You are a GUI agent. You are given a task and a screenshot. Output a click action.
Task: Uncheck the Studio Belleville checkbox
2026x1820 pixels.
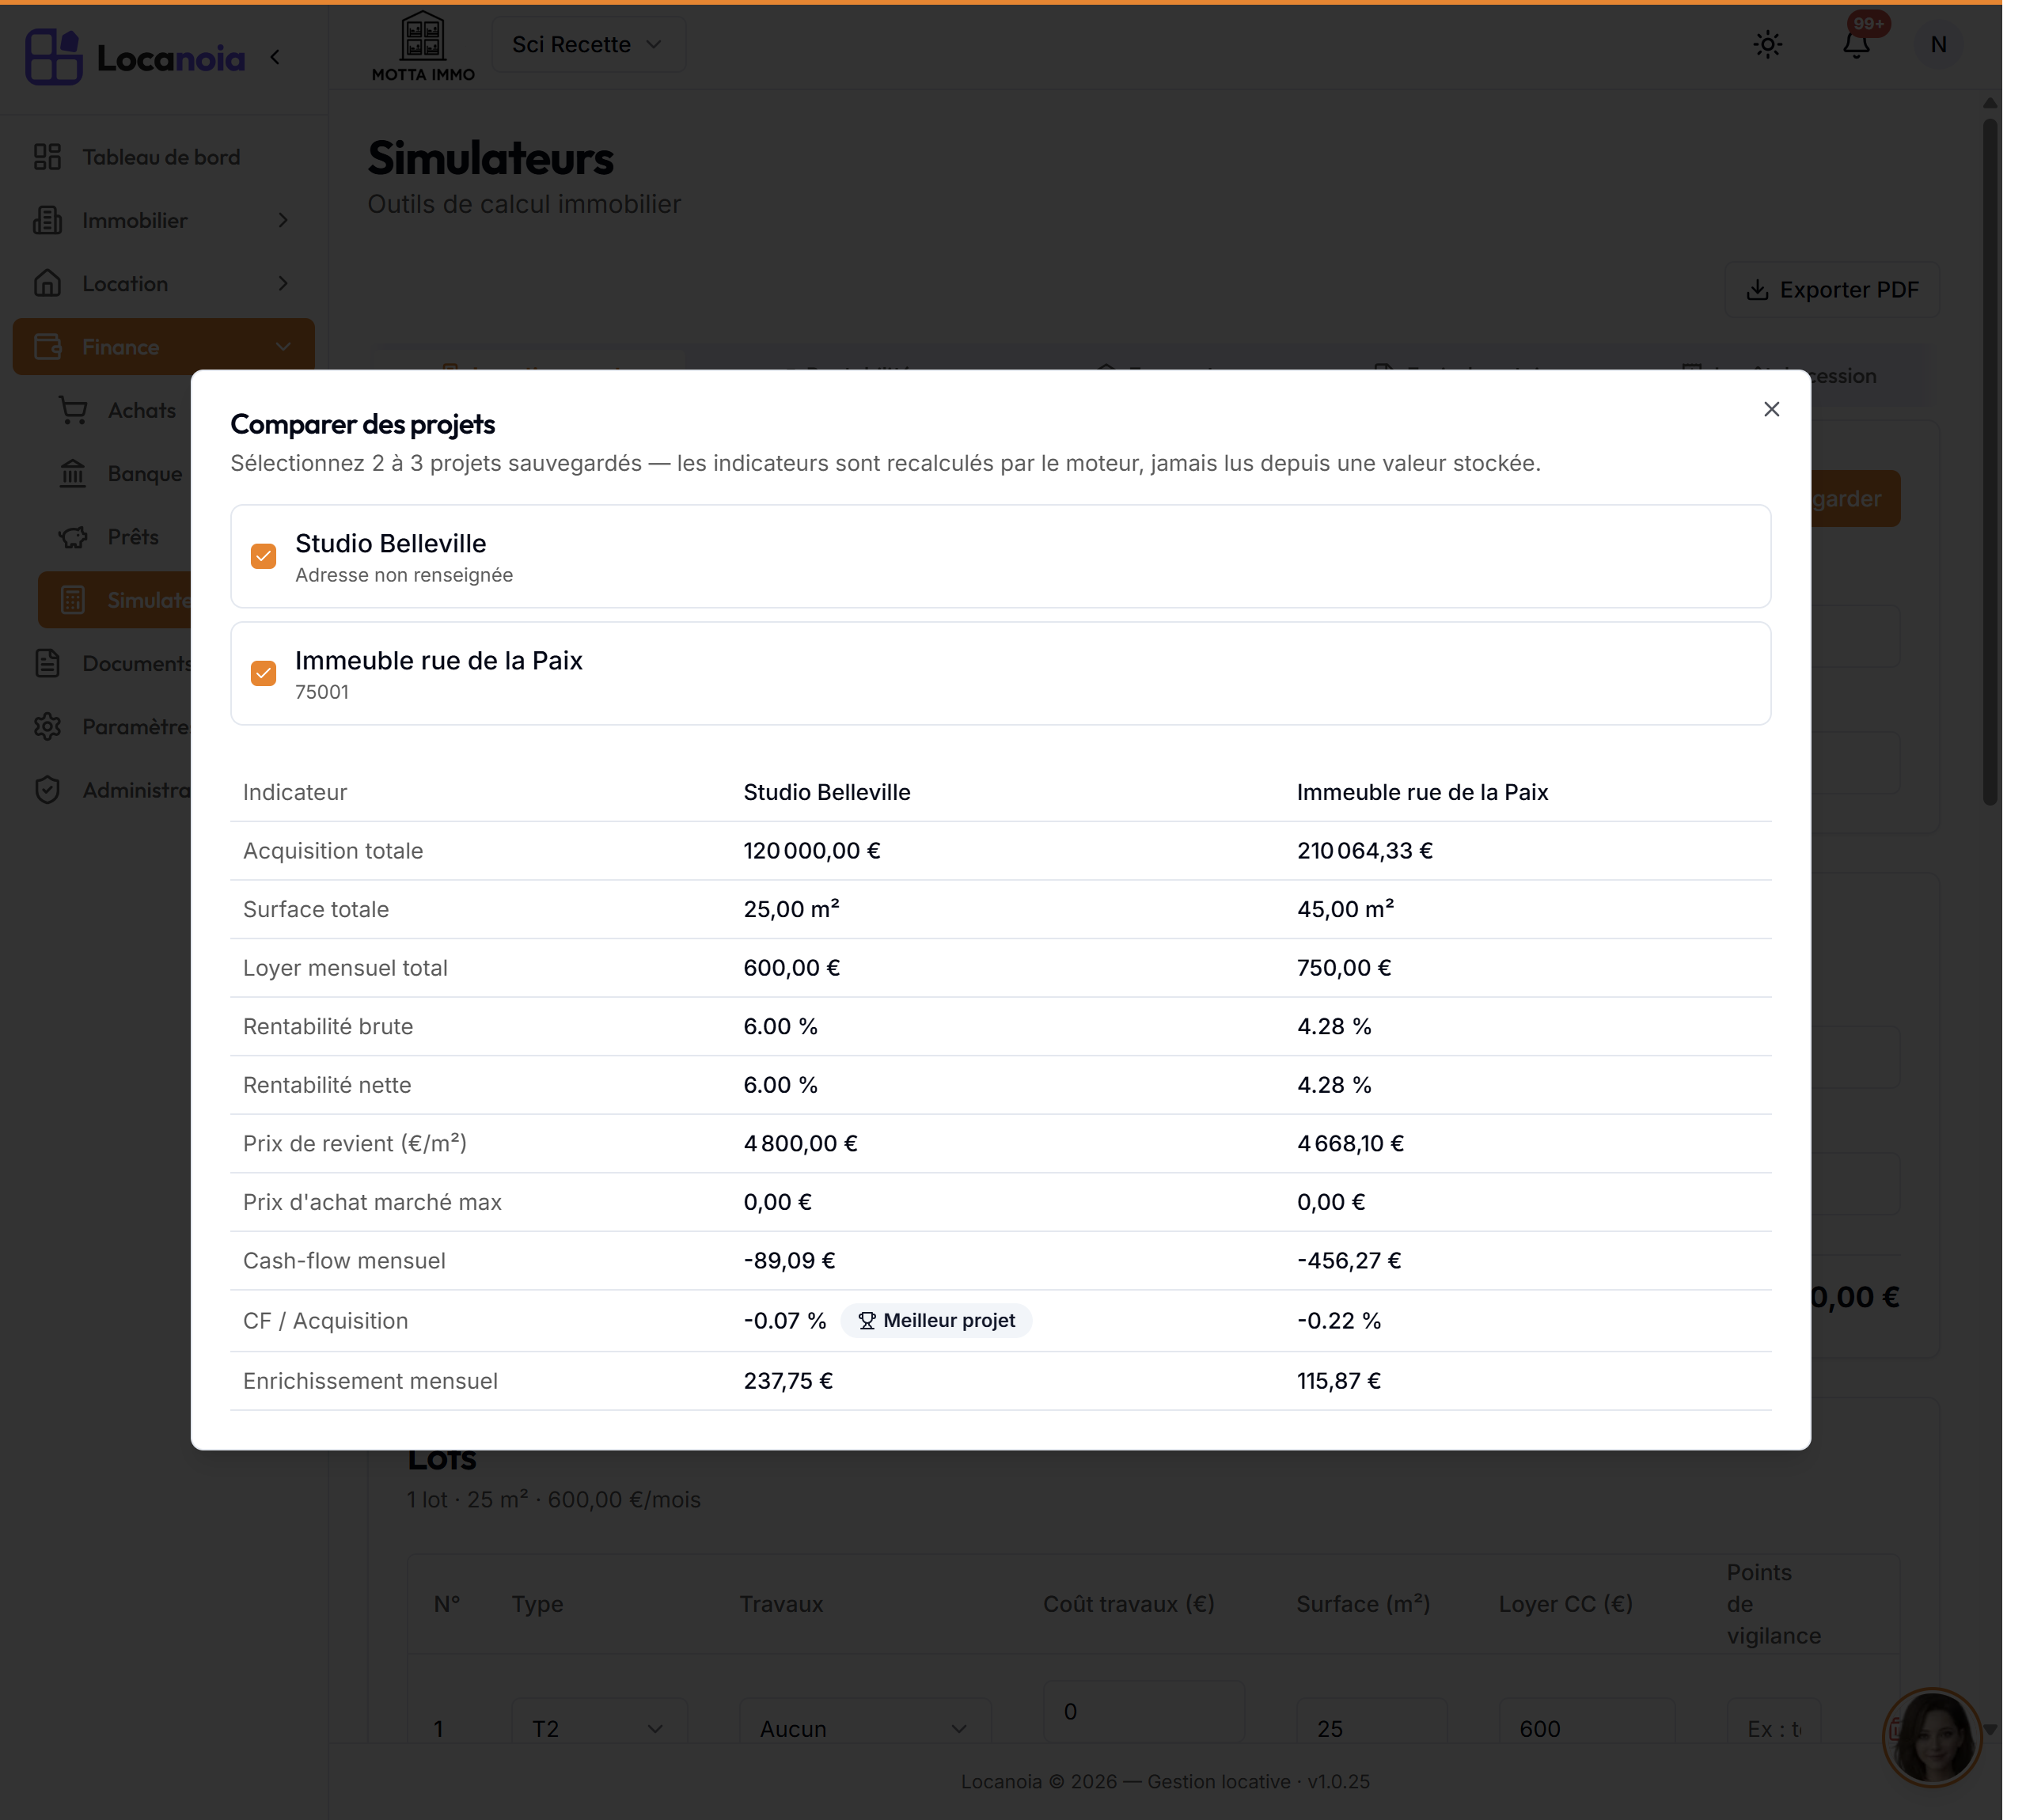coord(263,556)
